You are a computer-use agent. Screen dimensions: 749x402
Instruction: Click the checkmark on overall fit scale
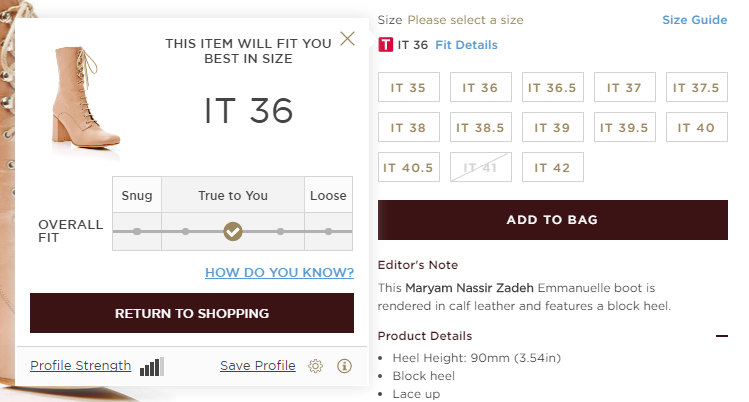pyautogui.click(x=233, y=232)
